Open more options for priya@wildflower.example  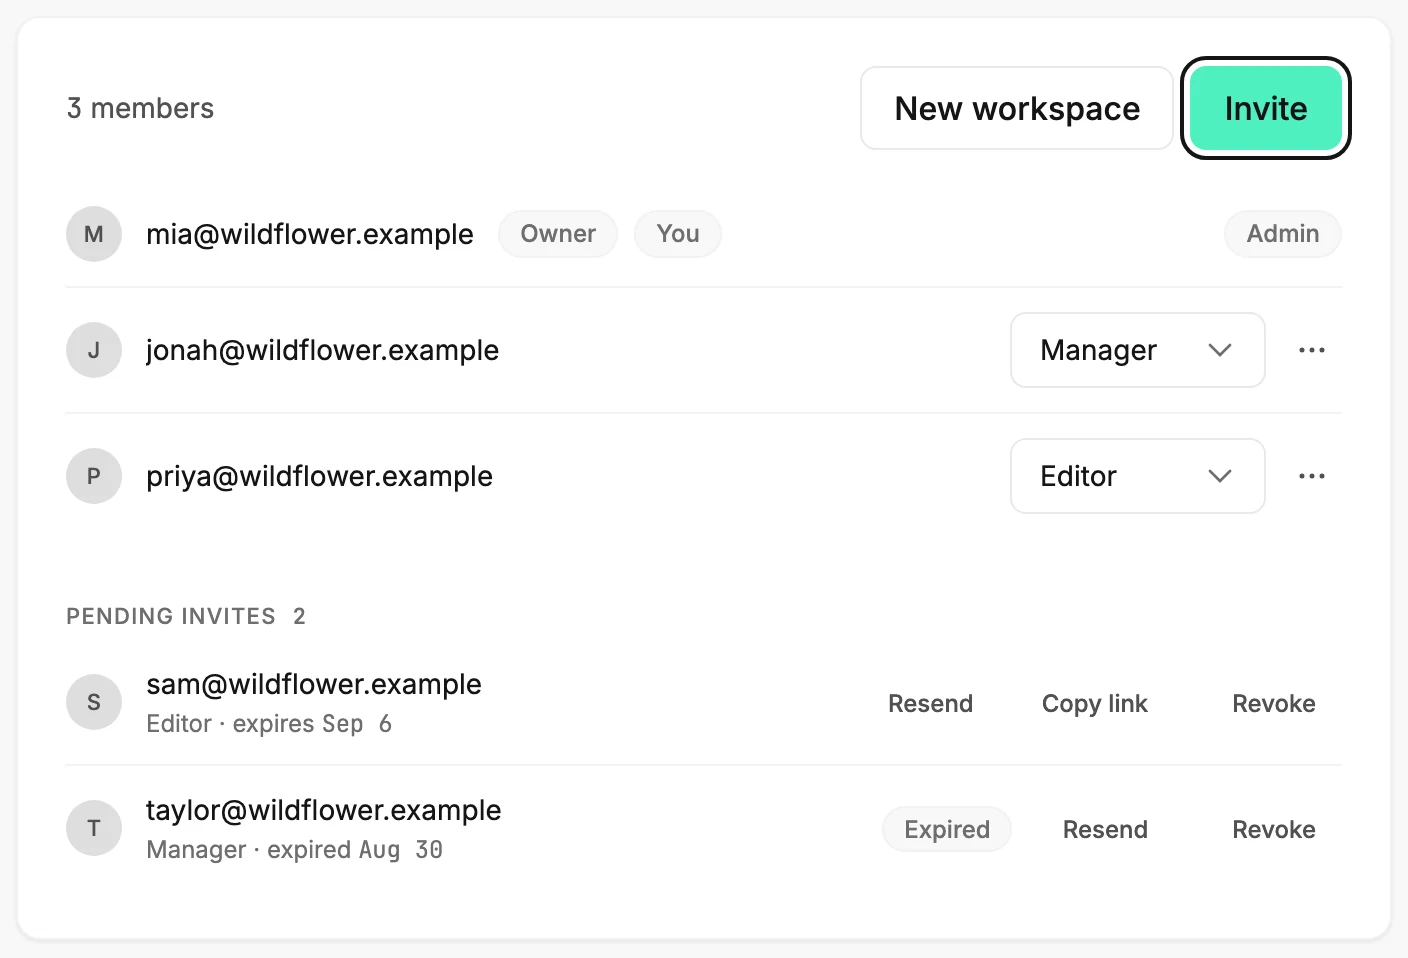coord(1312,476)
